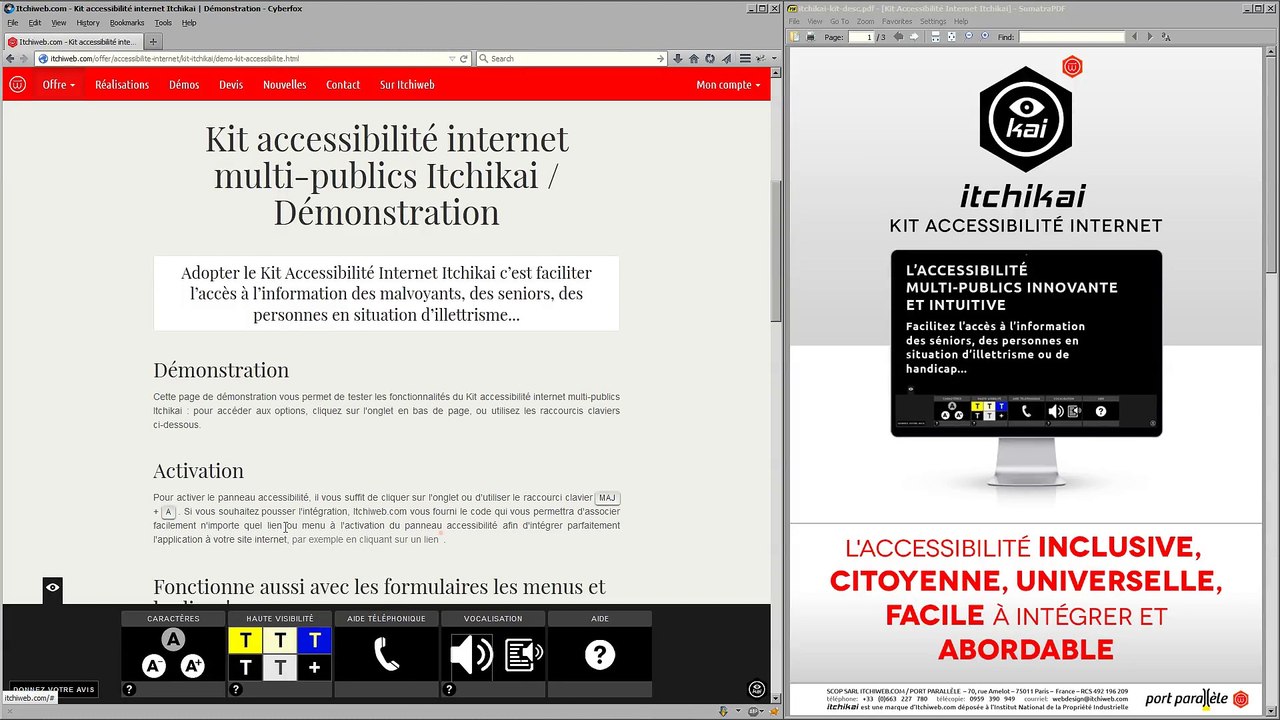Toggle the accessibility panel eye tab
1280x720 pixels.
53,589
